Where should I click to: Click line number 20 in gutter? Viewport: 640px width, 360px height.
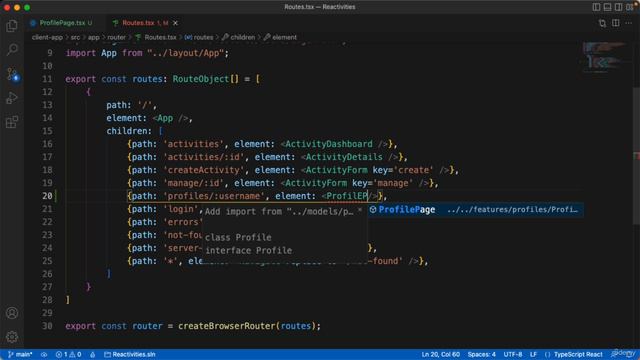47,196
